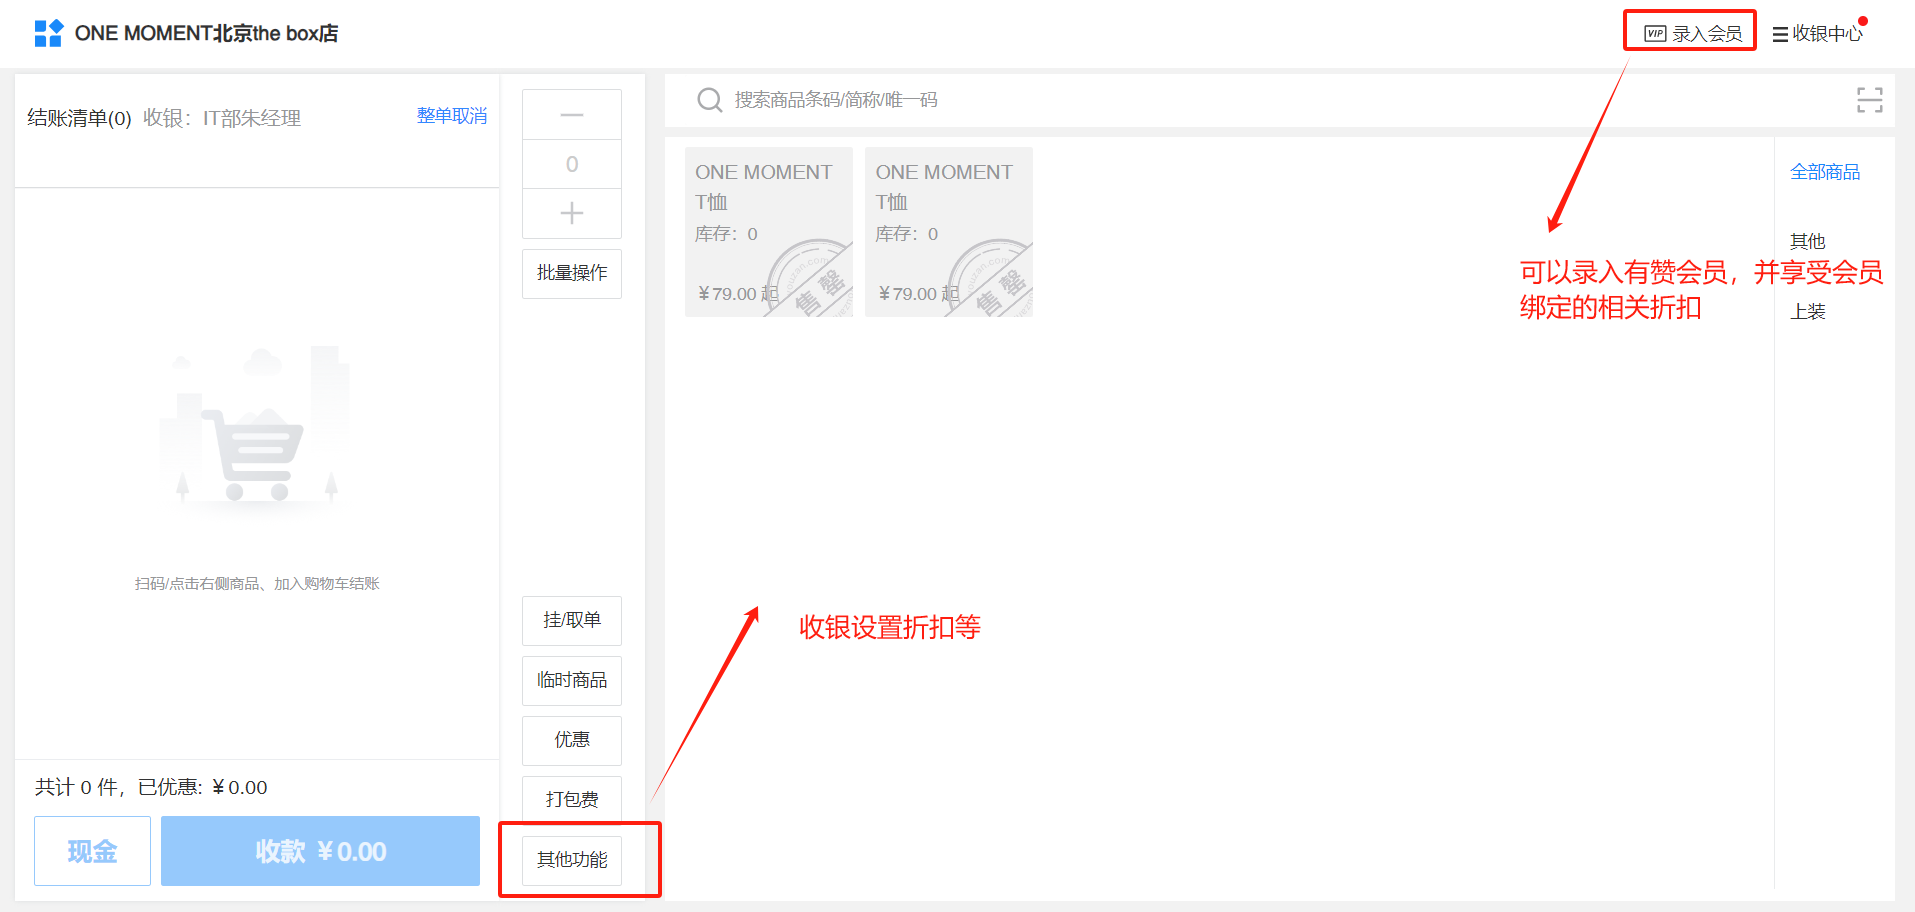Decrease quantity with the minus button

pyautogui.click(x=571, y=115)
